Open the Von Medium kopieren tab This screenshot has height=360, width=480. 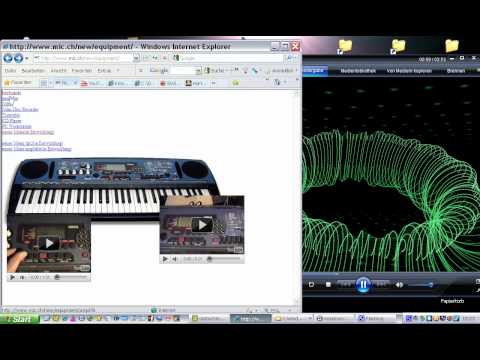409,71
